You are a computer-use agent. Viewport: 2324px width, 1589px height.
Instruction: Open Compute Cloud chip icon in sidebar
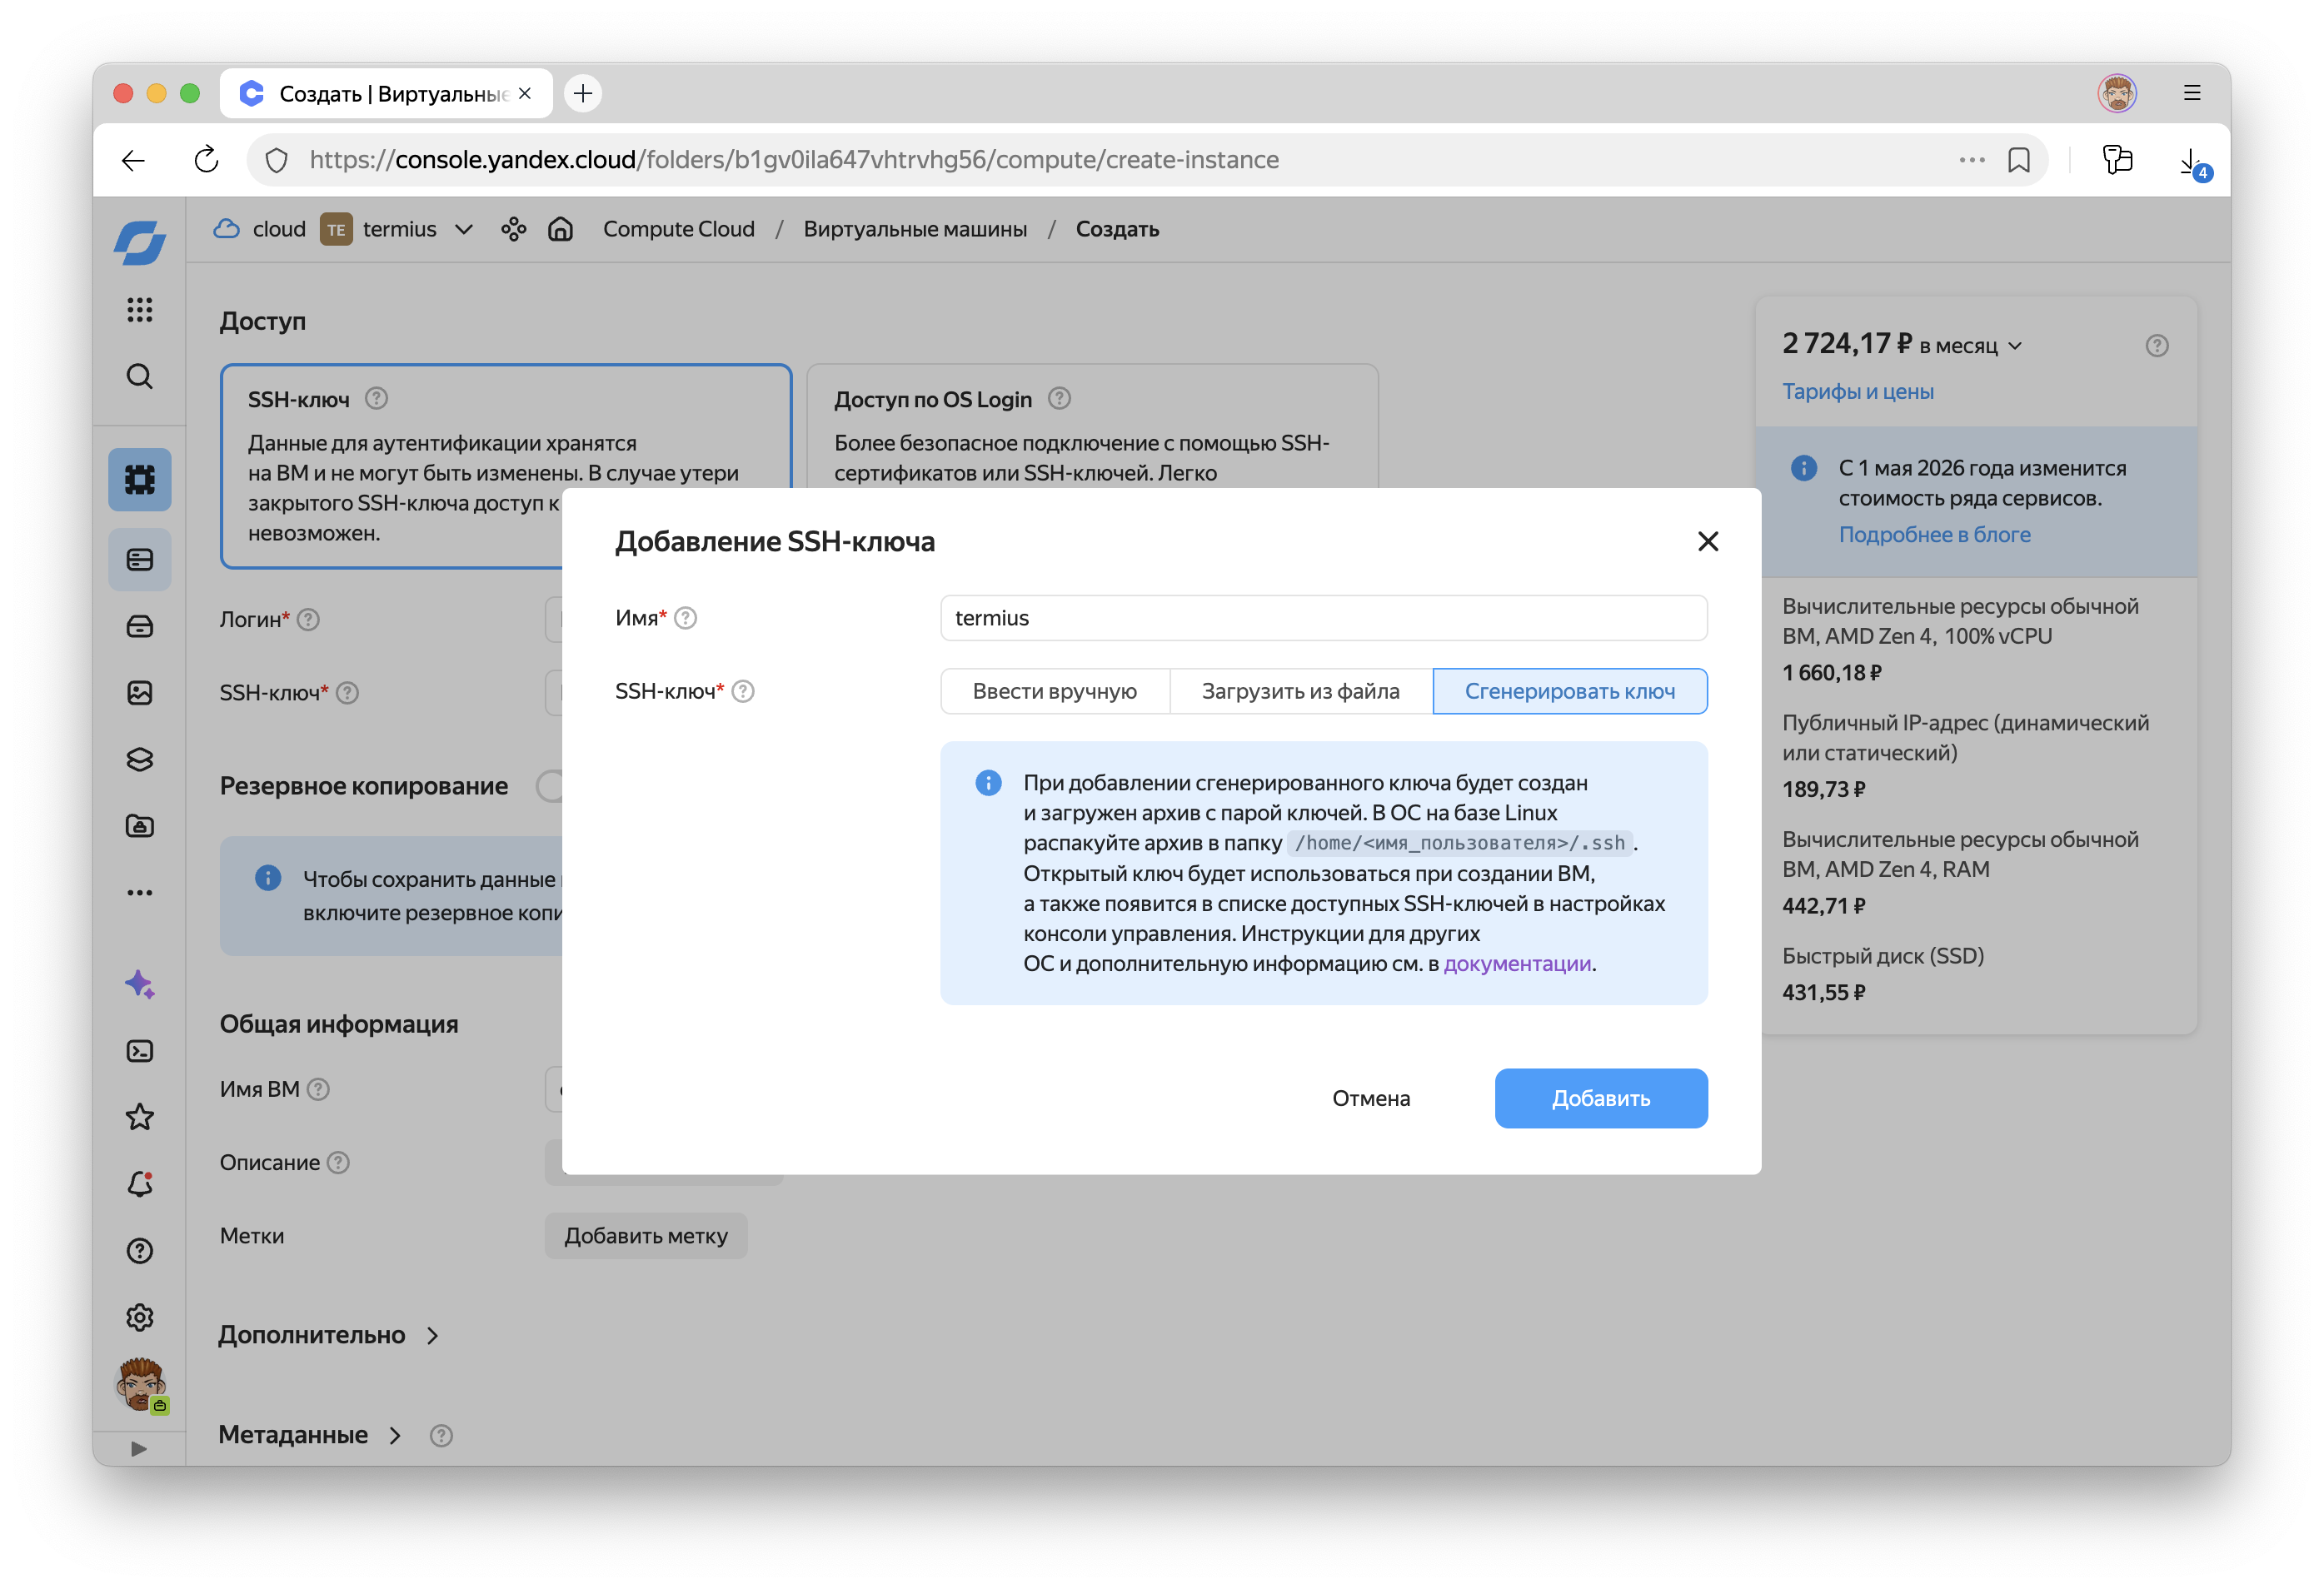[139, 480]
